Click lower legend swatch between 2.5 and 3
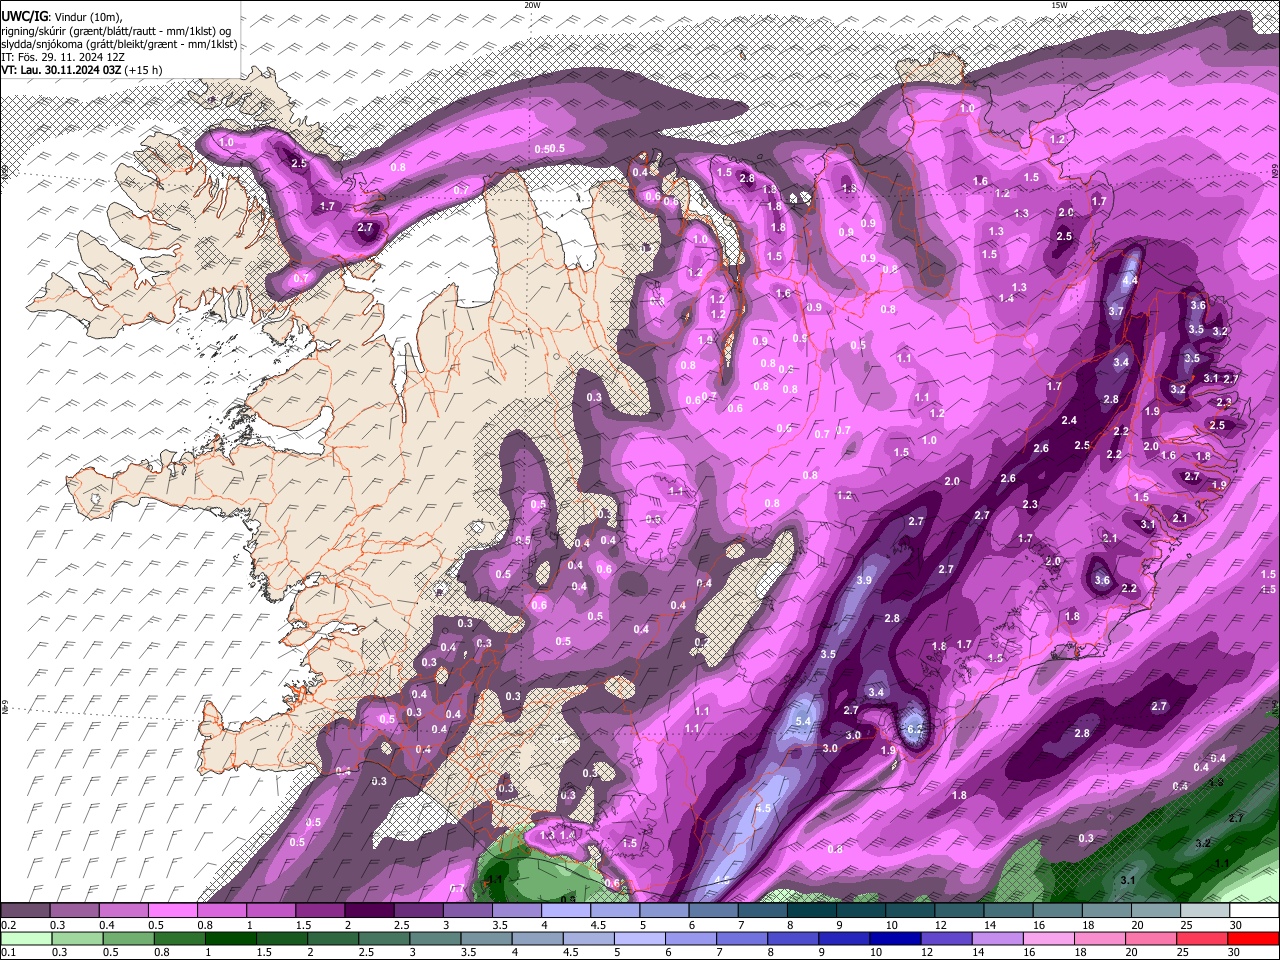 pyautogui.click(x=384, y=939)
